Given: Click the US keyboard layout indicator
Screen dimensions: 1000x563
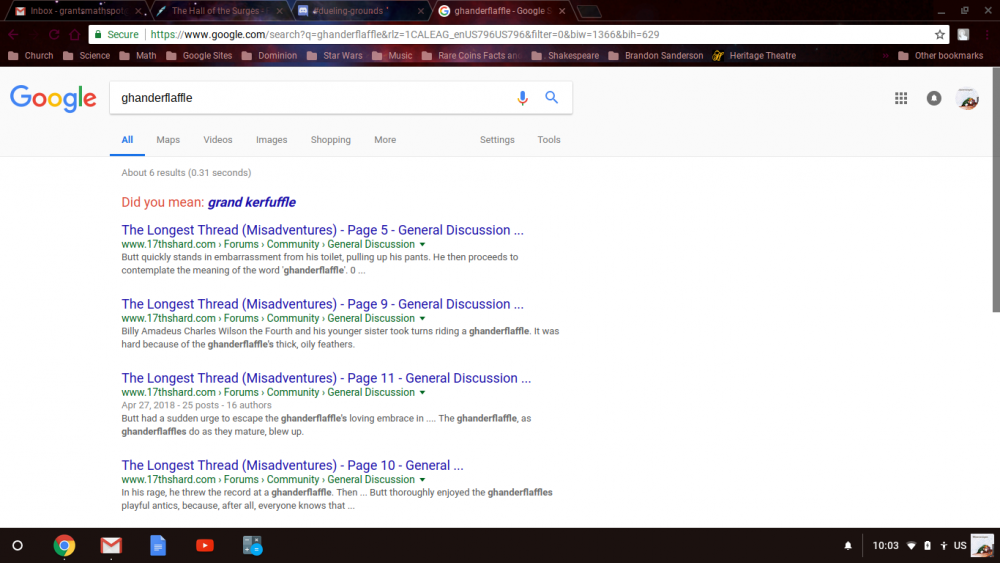Looking at the screenshot, I should (x=960, y=546).
